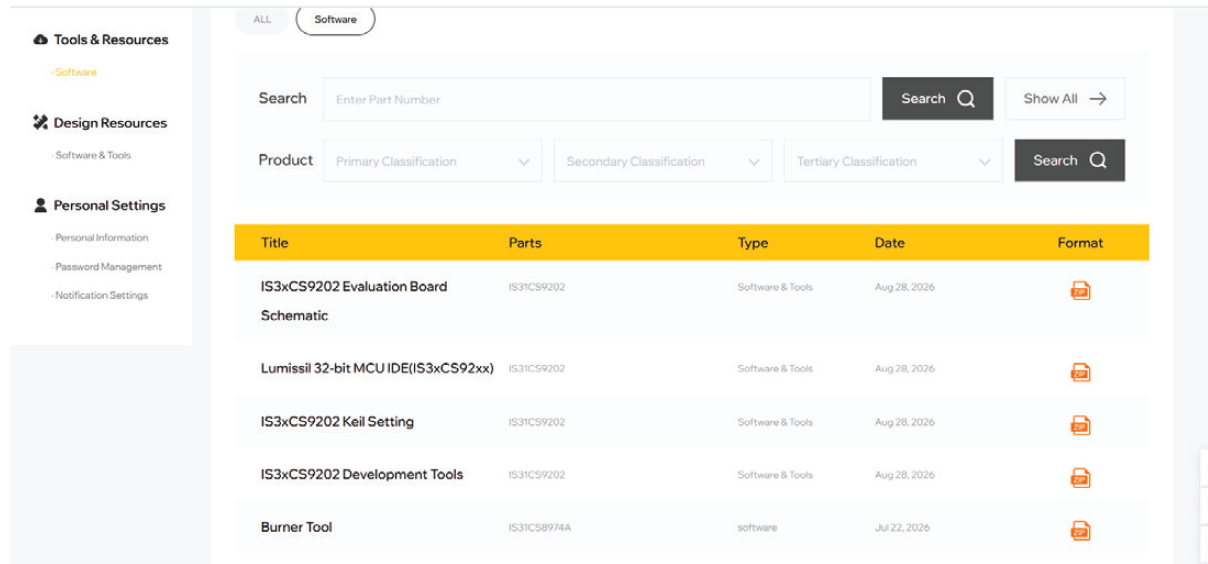Image resolution: width=1208 pixels, height=564 pixels.
Task: Click part IS31CS9202 in Keil Setting row
Action: (x=537, y=422)
